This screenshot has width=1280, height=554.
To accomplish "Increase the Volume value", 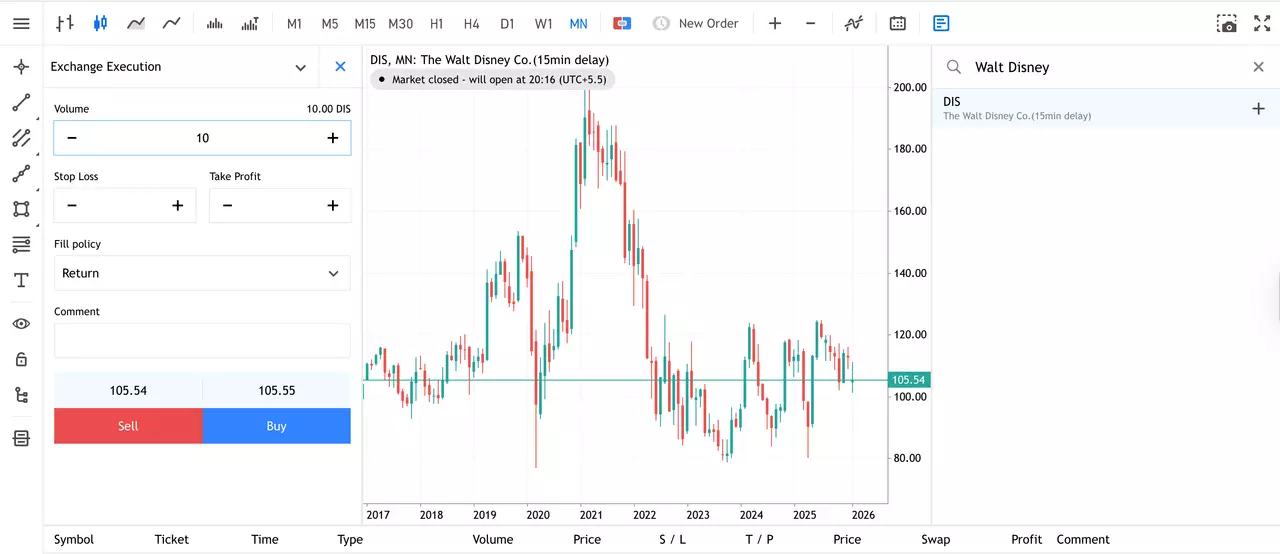I will (x=333, y=138).
